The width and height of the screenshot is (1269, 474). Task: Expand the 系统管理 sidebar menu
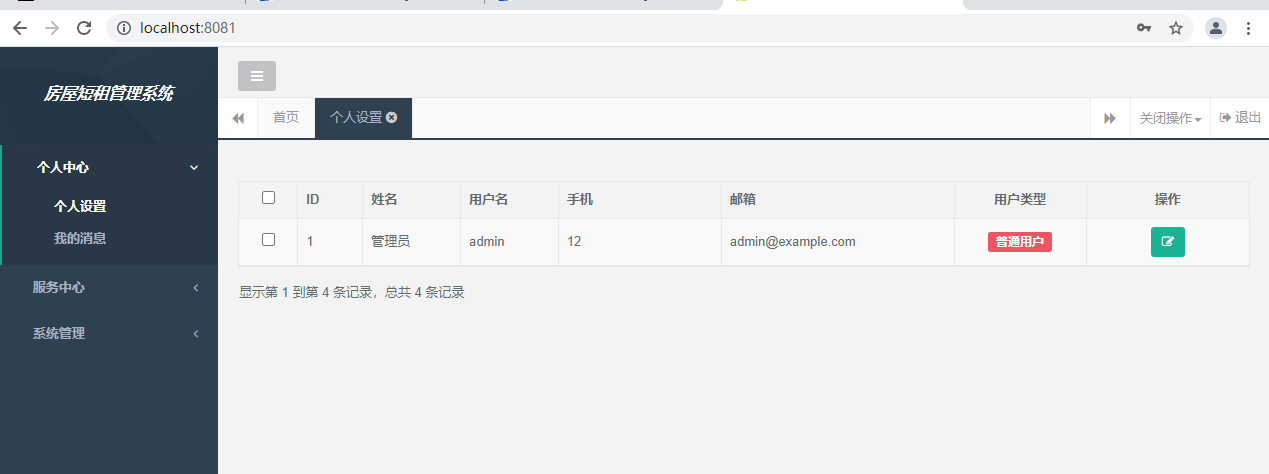pos(110,334)
